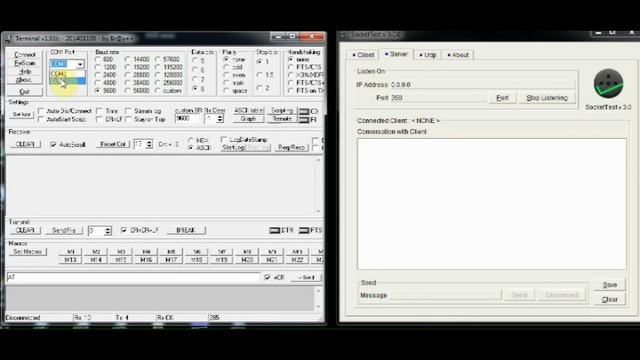Image resolution: width=640 pixels, height=360 pixels.
Task: Click the Port button in SocketTest
Action: (x=502, y=98)
